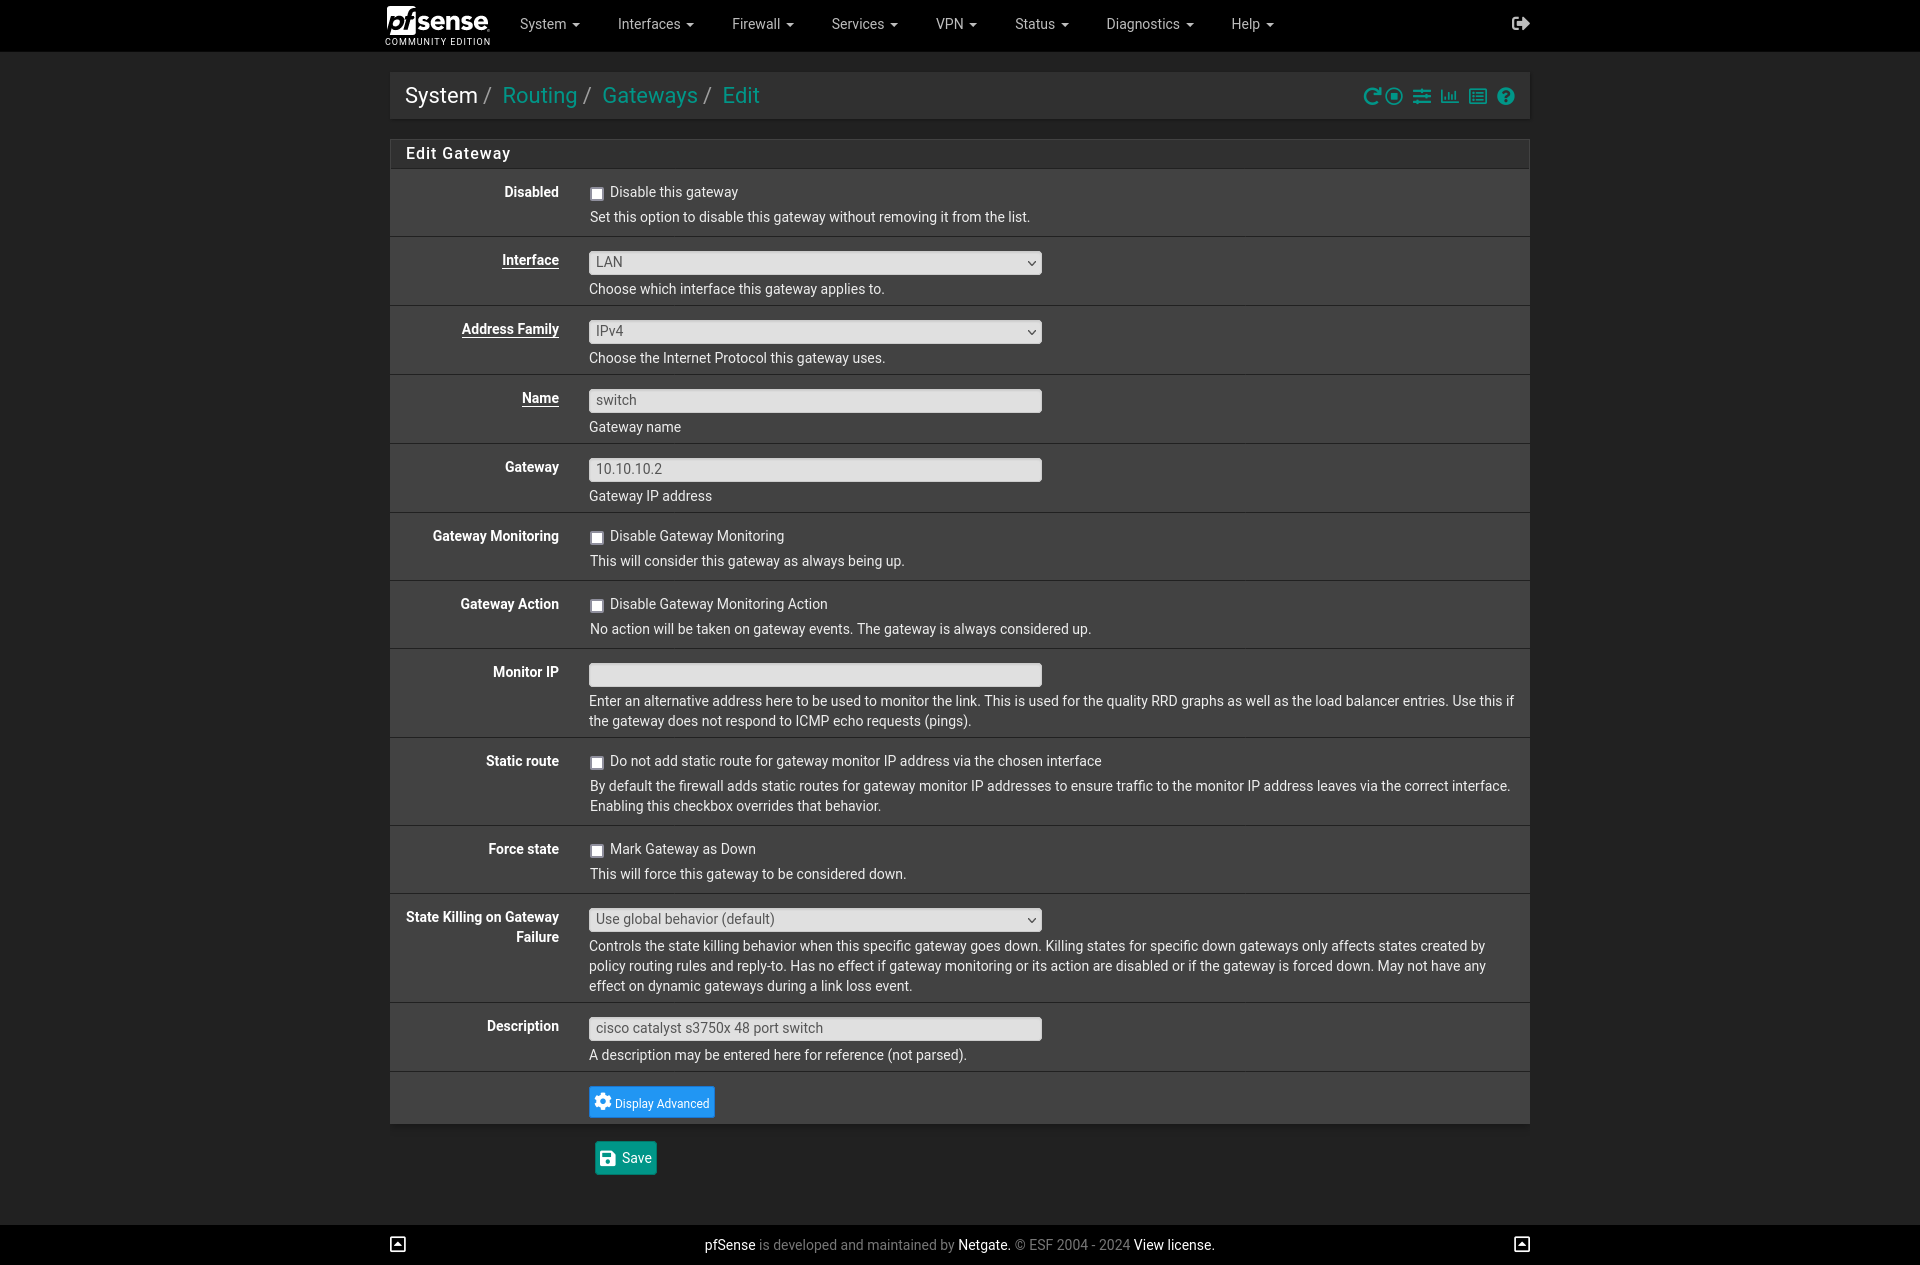This screenshot has width=1920, height=1265.
Task: Click the Address Family field label
Action: (510, 330)
